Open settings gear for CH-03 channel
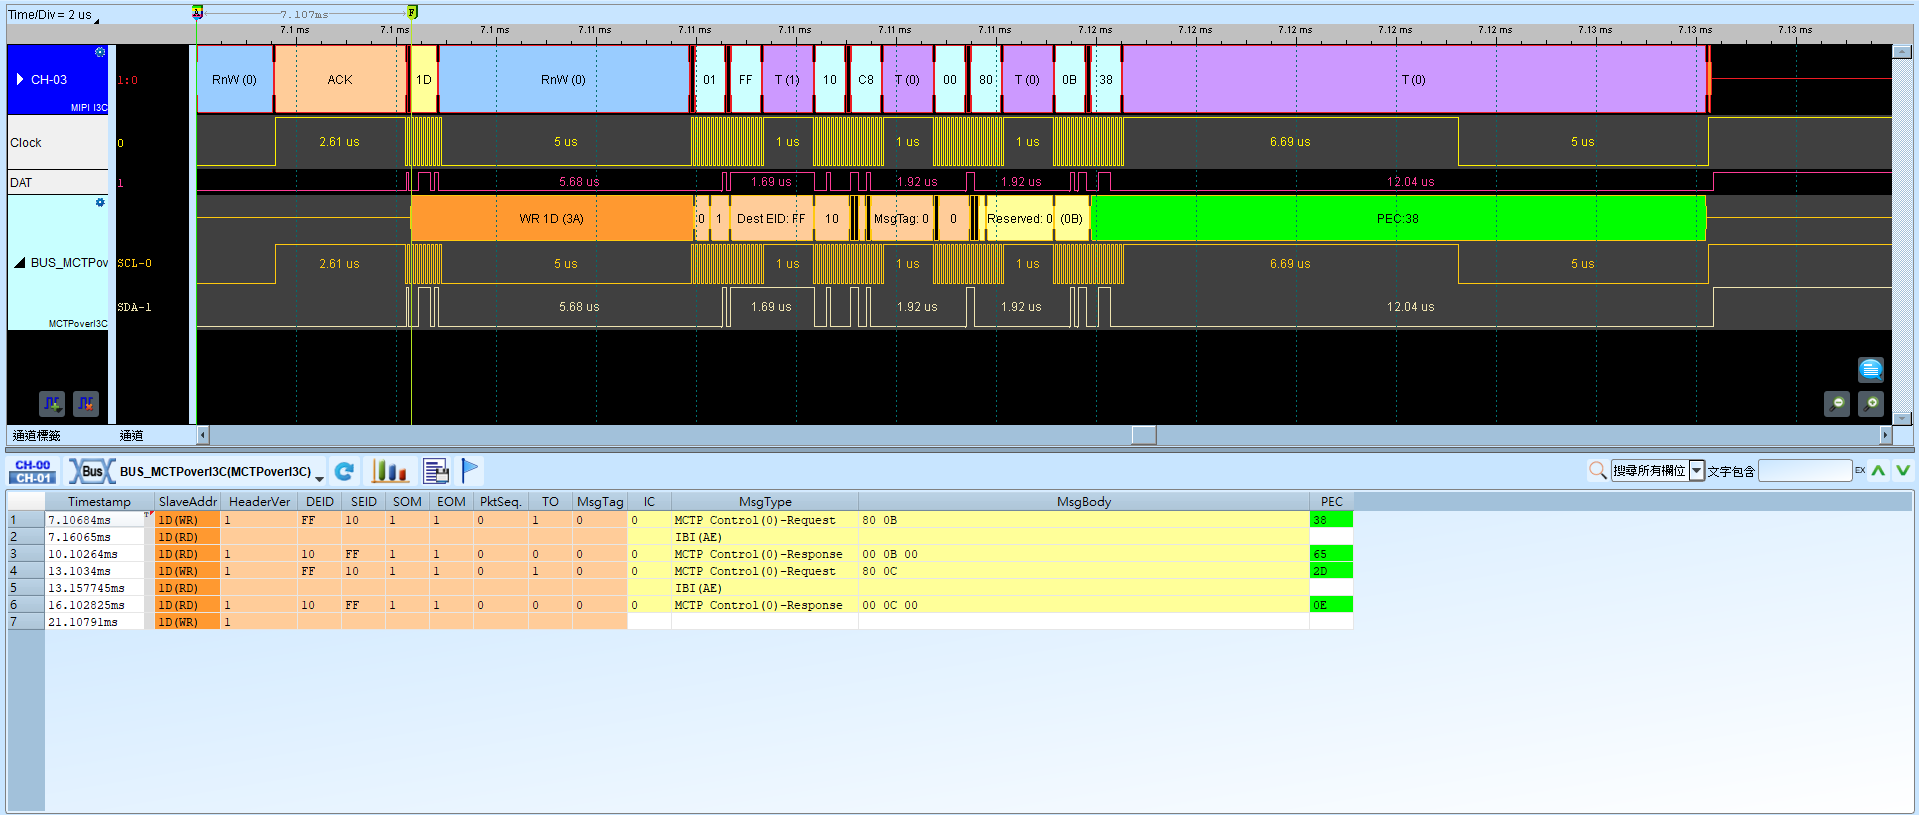 [100, 52]
